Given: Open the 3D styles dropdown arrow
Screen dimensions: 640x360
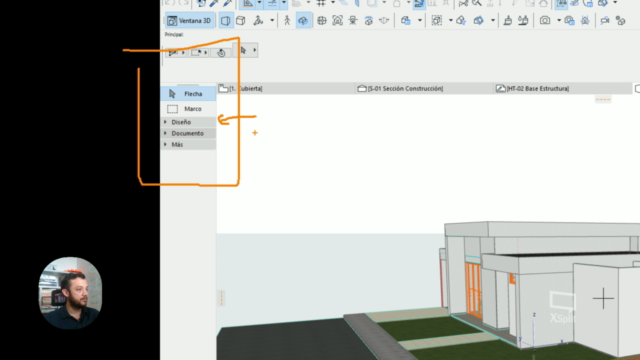Looking at the screenshot, I should coord(419,20).
